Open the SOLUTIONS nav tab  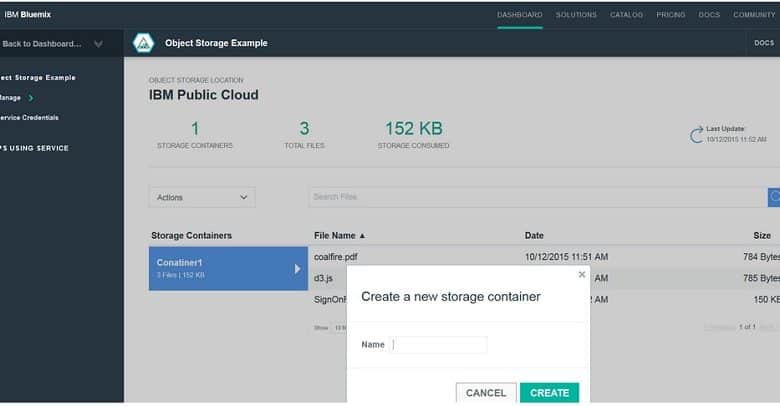576,15
